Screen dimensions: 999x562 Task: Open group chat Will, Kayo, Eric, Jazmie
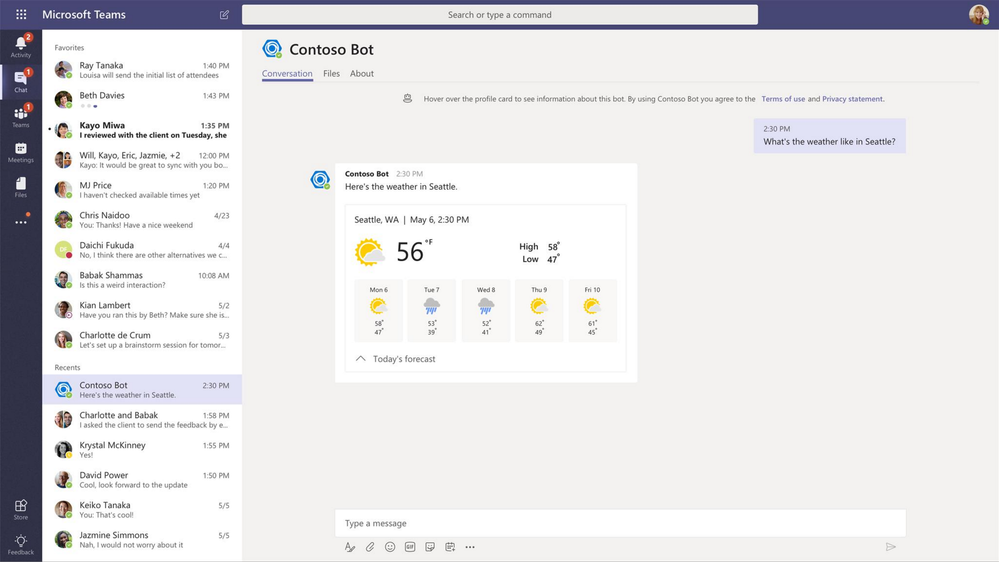pyautogui.click(x=142, y=160)
